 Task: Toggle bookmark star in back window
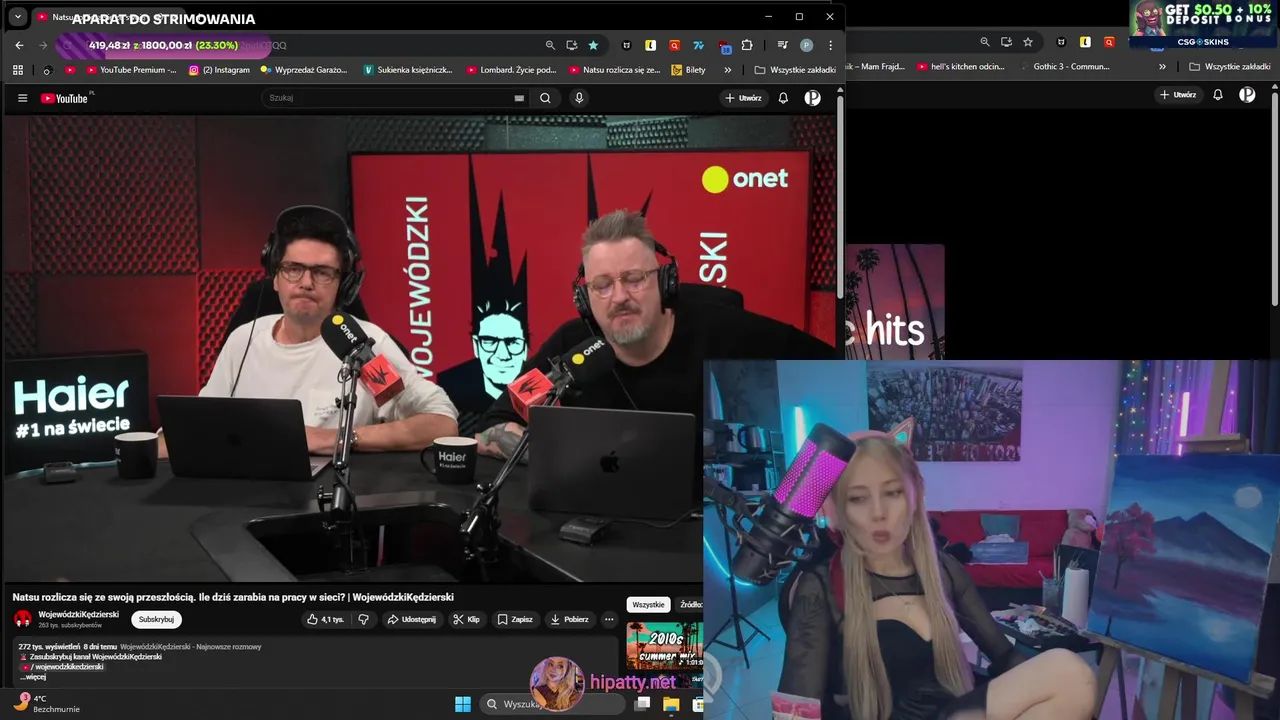click(x=1028, y=42)
